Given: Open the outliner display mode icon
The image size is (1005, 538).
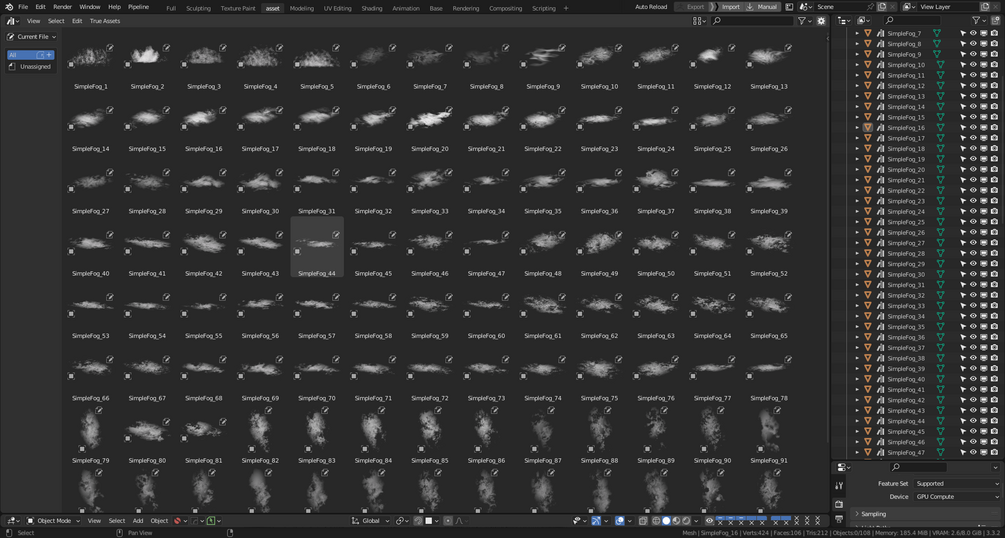Looking at the screenshot, I should point(863,21).
